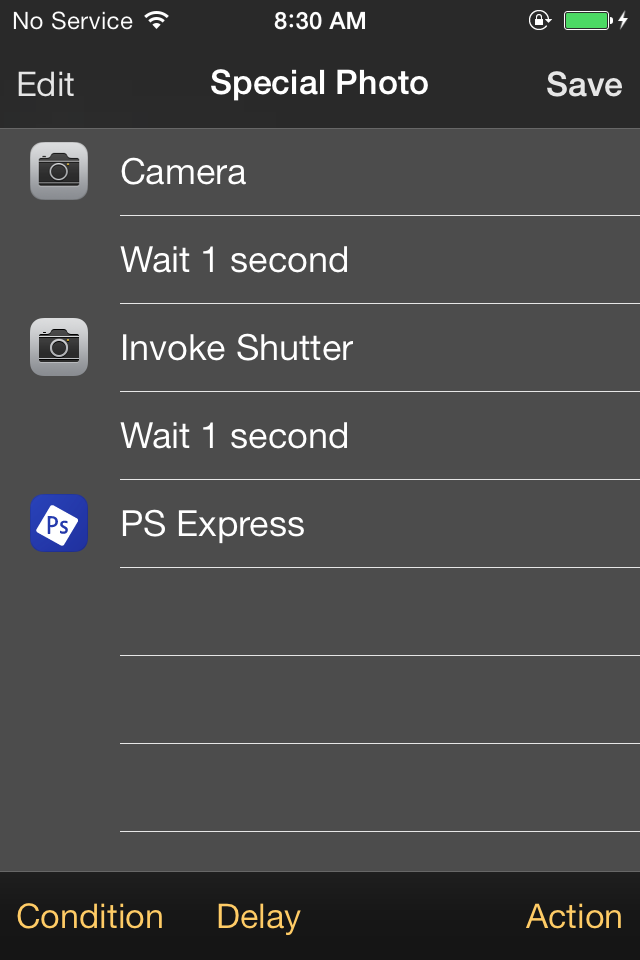The width and height of the screenshot is (640, 960).
Task: Tap the Special Photo title
Action: tap(319, 84)
